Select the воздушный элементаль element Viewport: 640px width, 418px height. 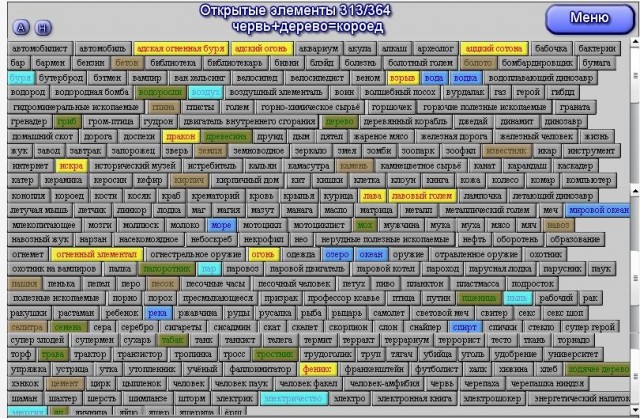pyautogui.click(x=276, y=92)
